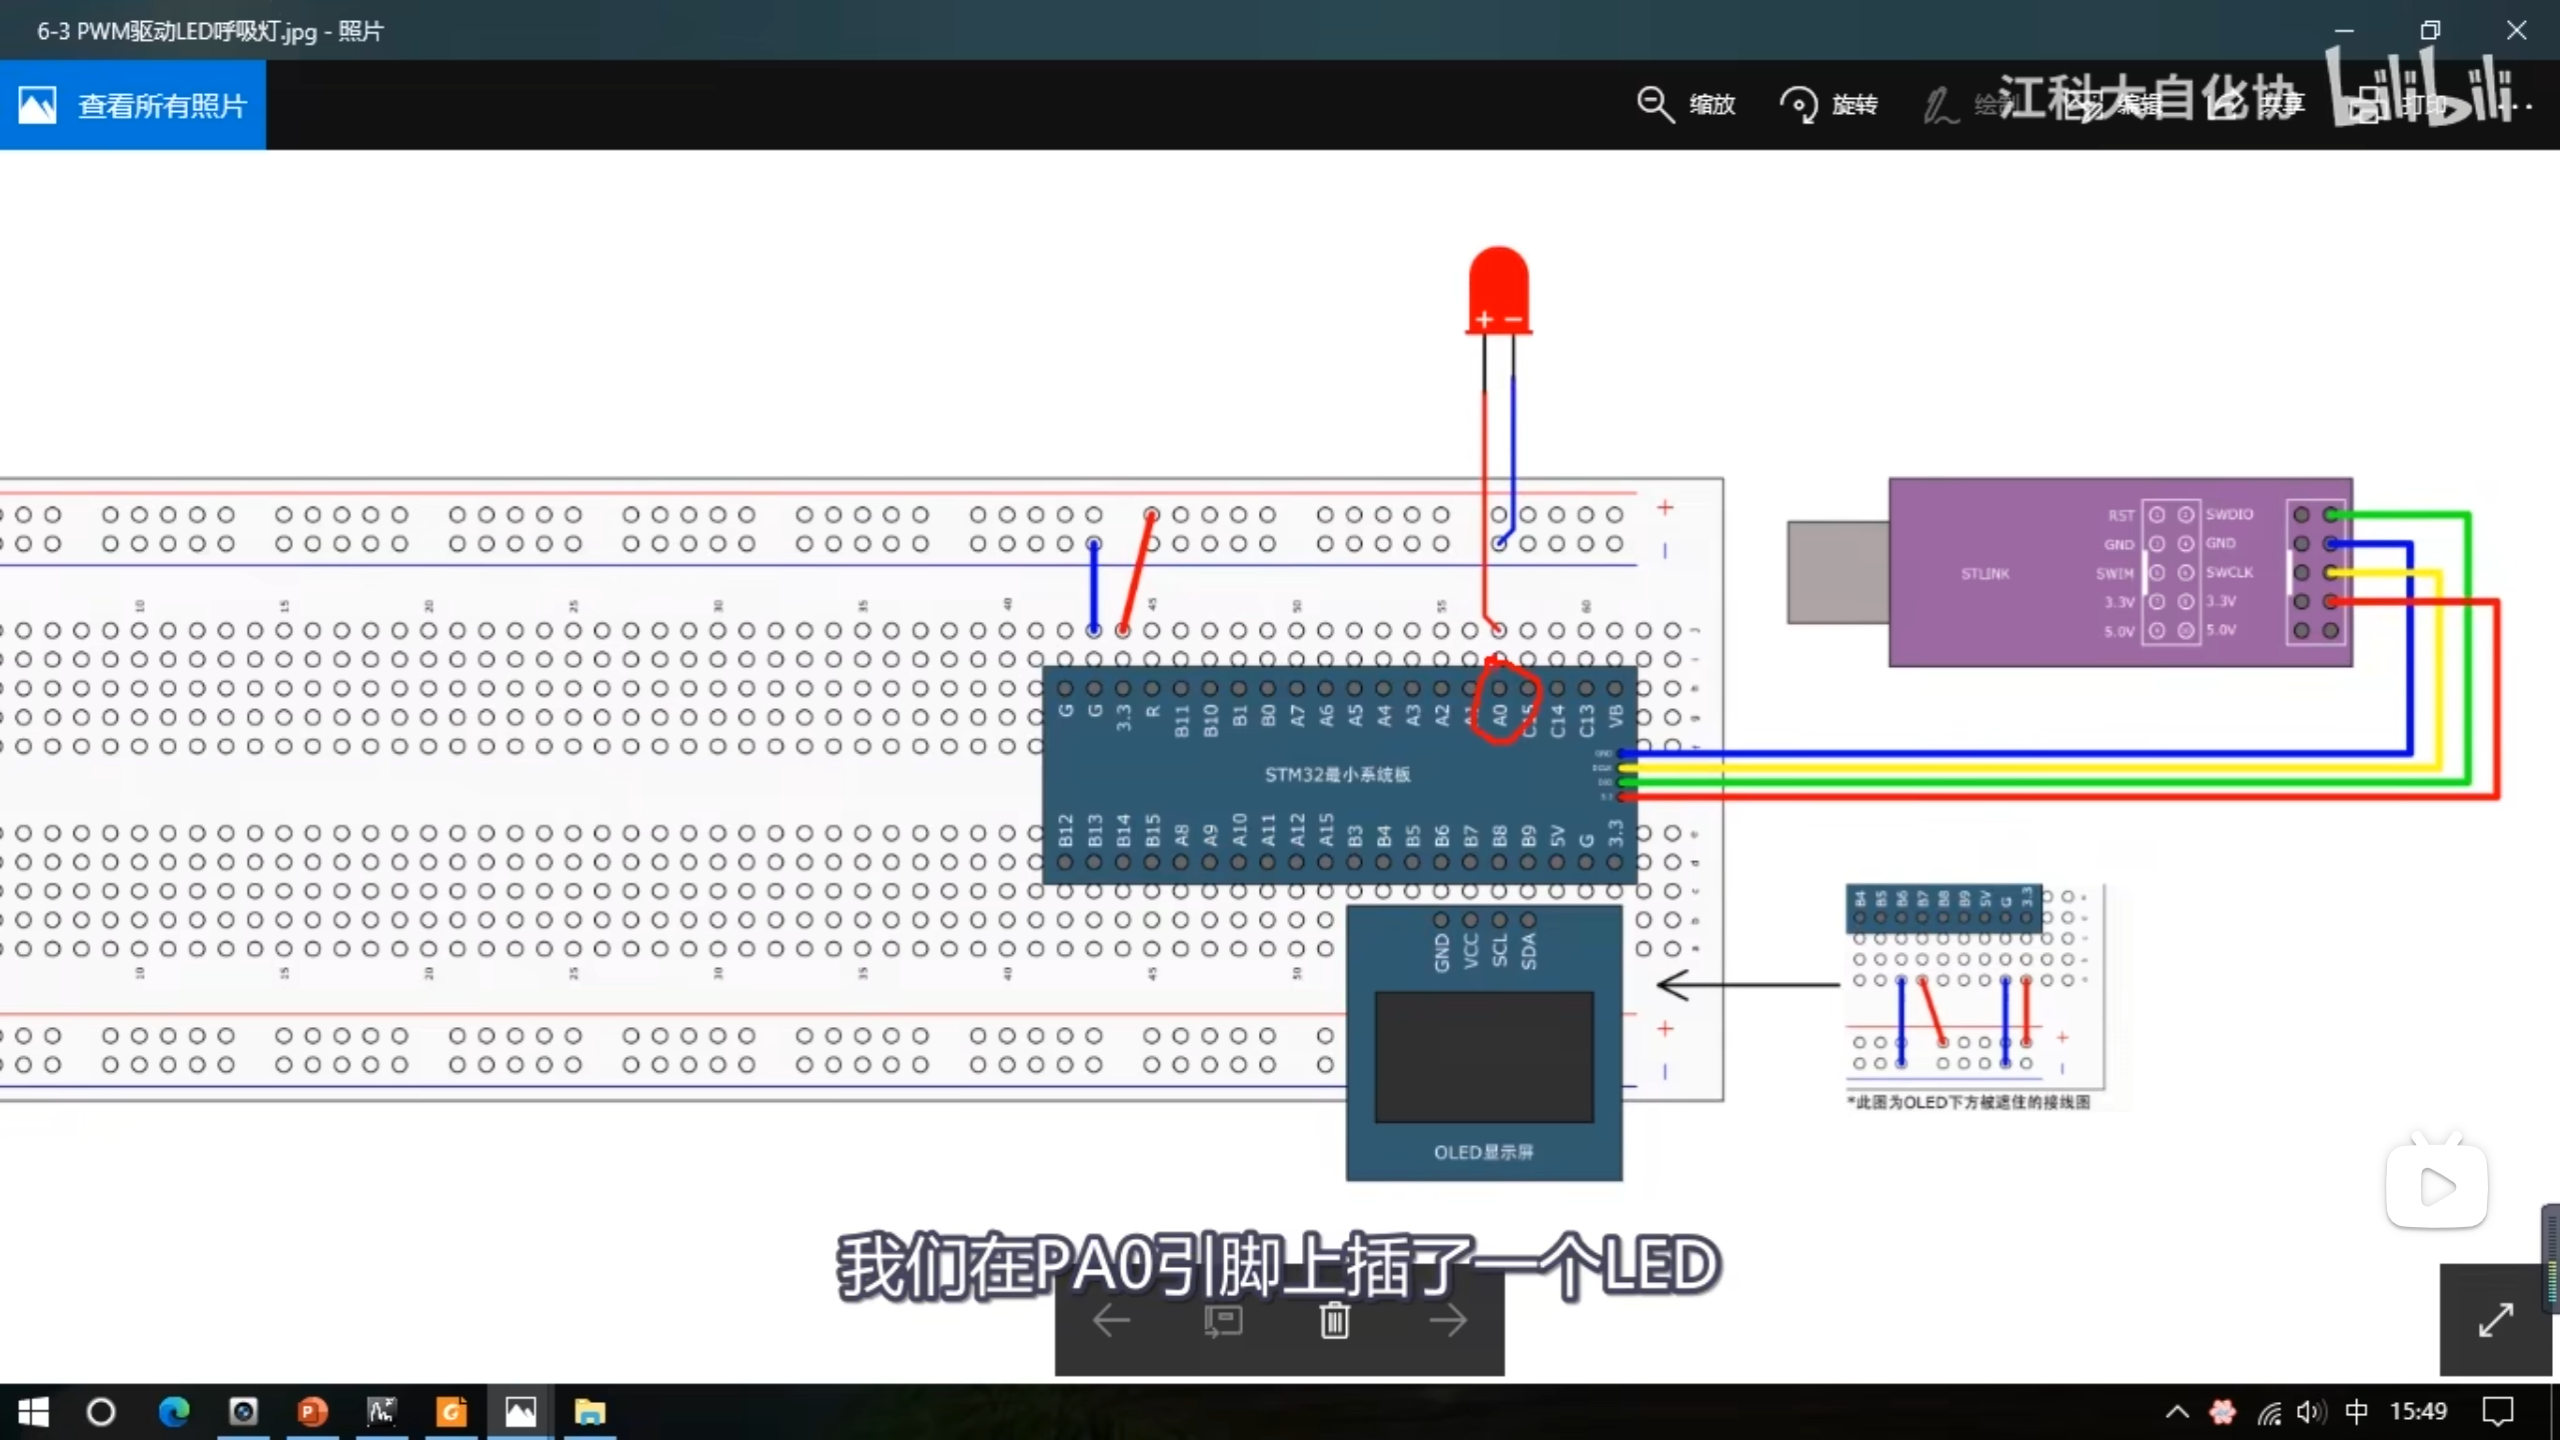
Task: Start slideshow from bottom bar icon
Action: (1223, 1321)
